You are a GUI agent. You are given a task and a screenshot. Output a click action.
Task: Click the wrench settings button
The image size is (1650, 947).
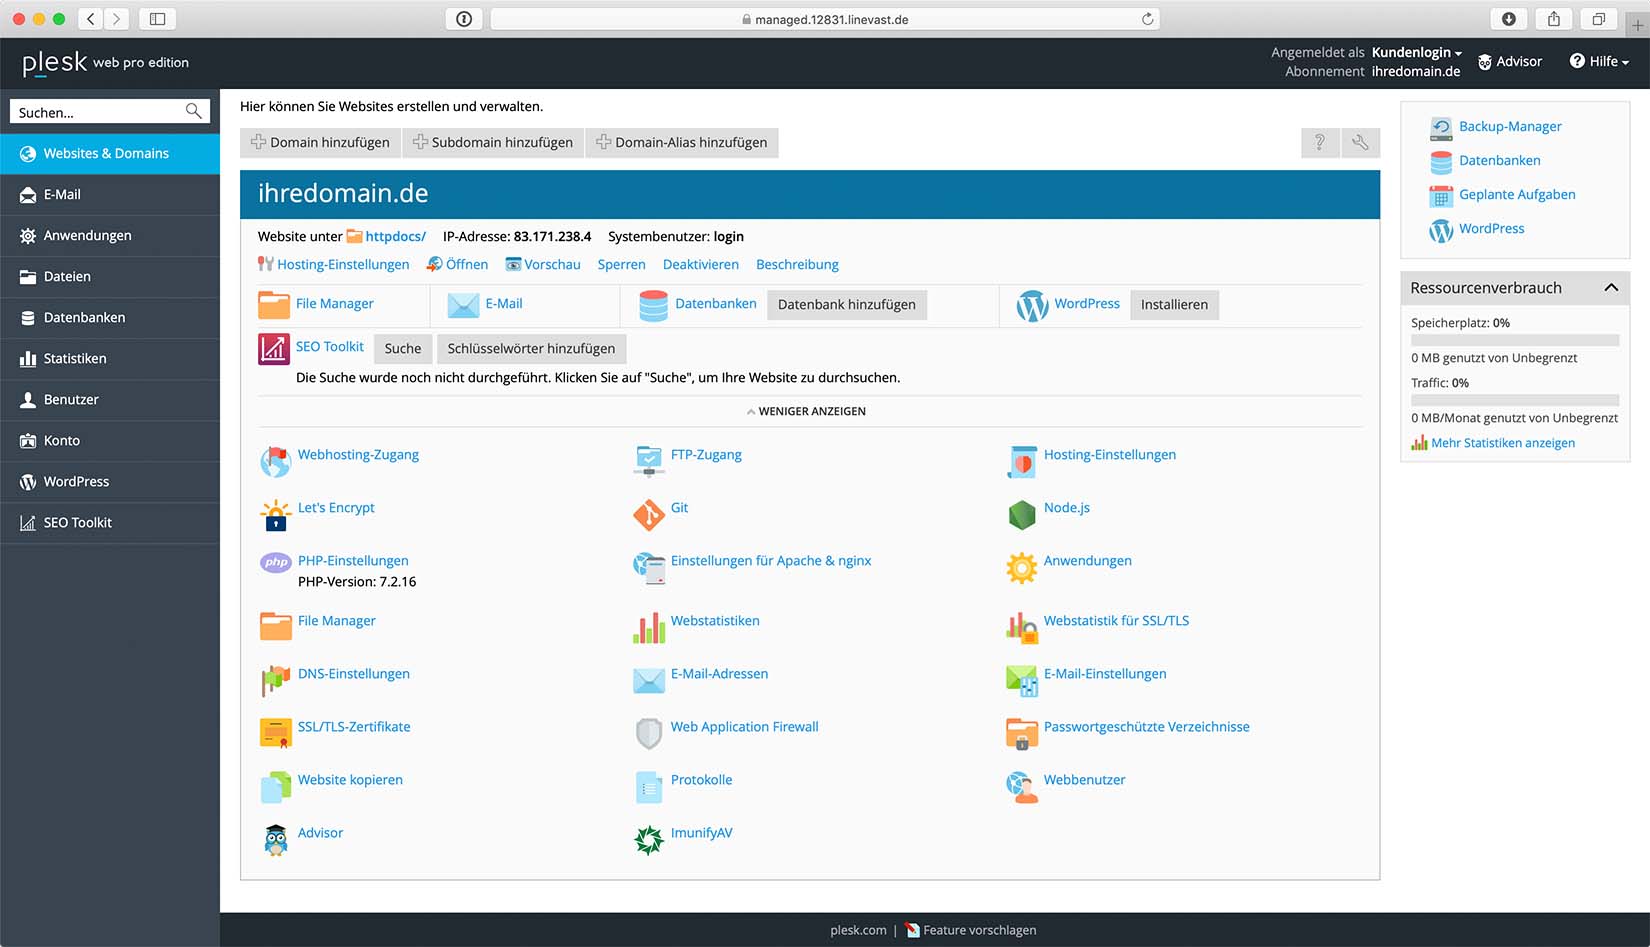1360,143
